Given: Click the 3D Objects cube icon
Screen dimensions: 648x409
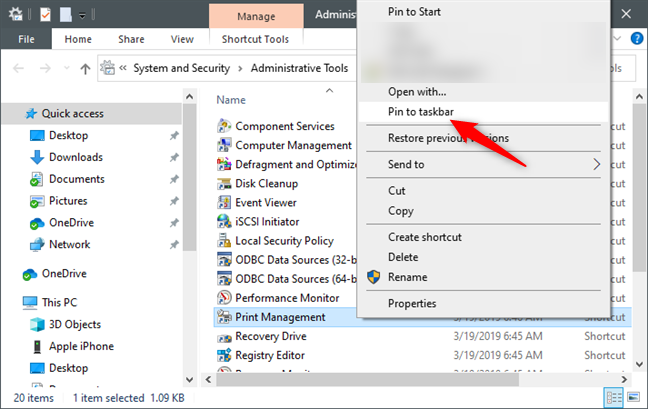Looking at the screenshot, I should (x=37, y=325).
